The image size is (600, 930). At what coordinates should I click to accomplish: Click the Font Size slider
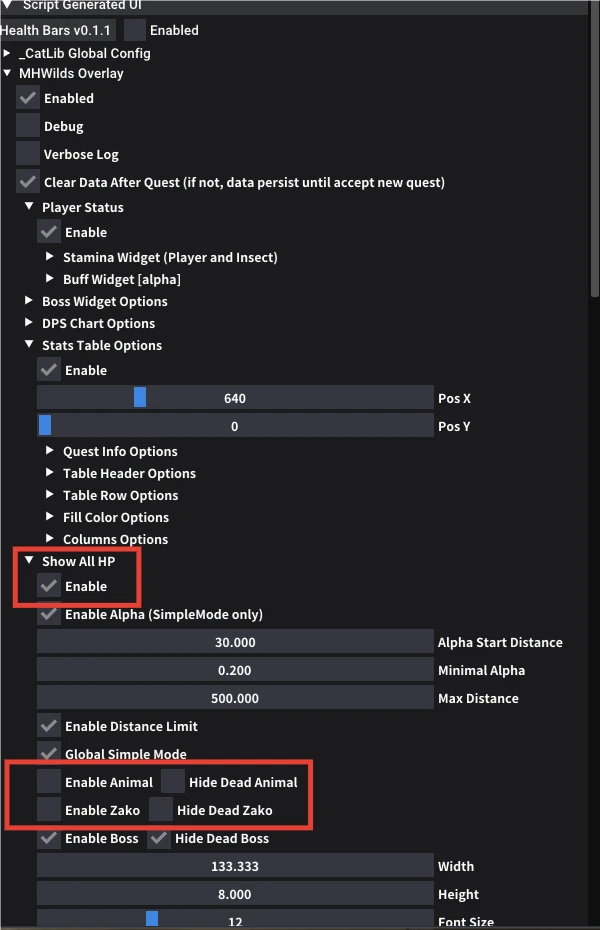235,920
